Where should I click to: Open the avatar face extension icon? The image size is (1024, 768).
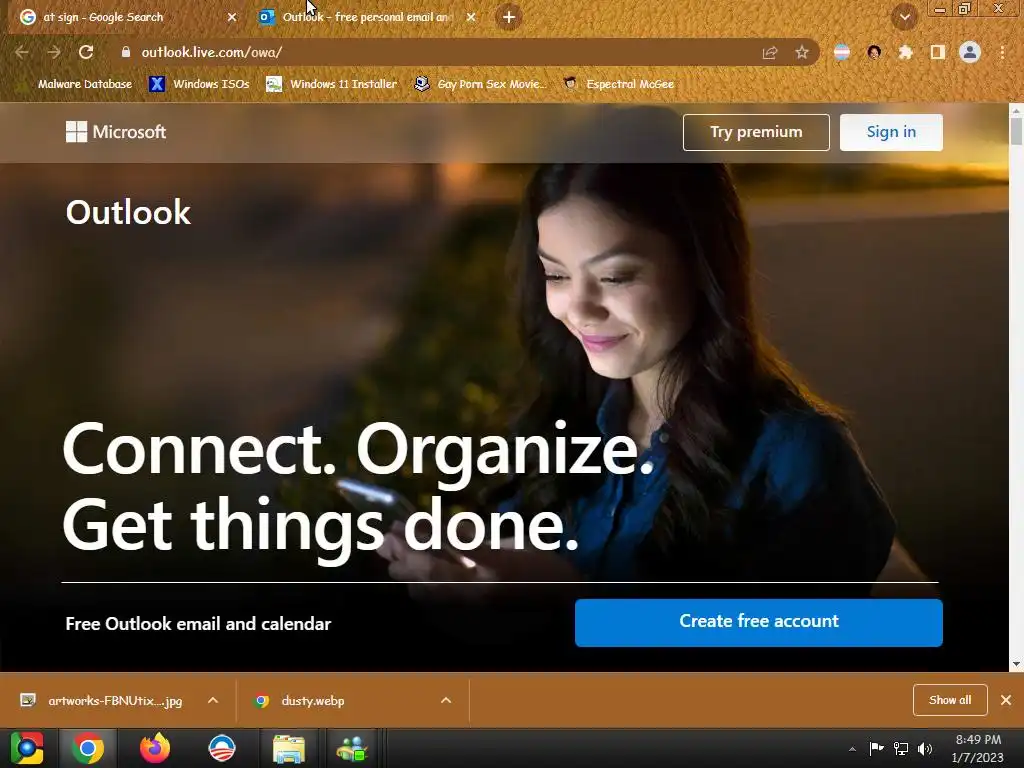pyautogui.click(x=874, y=52)
